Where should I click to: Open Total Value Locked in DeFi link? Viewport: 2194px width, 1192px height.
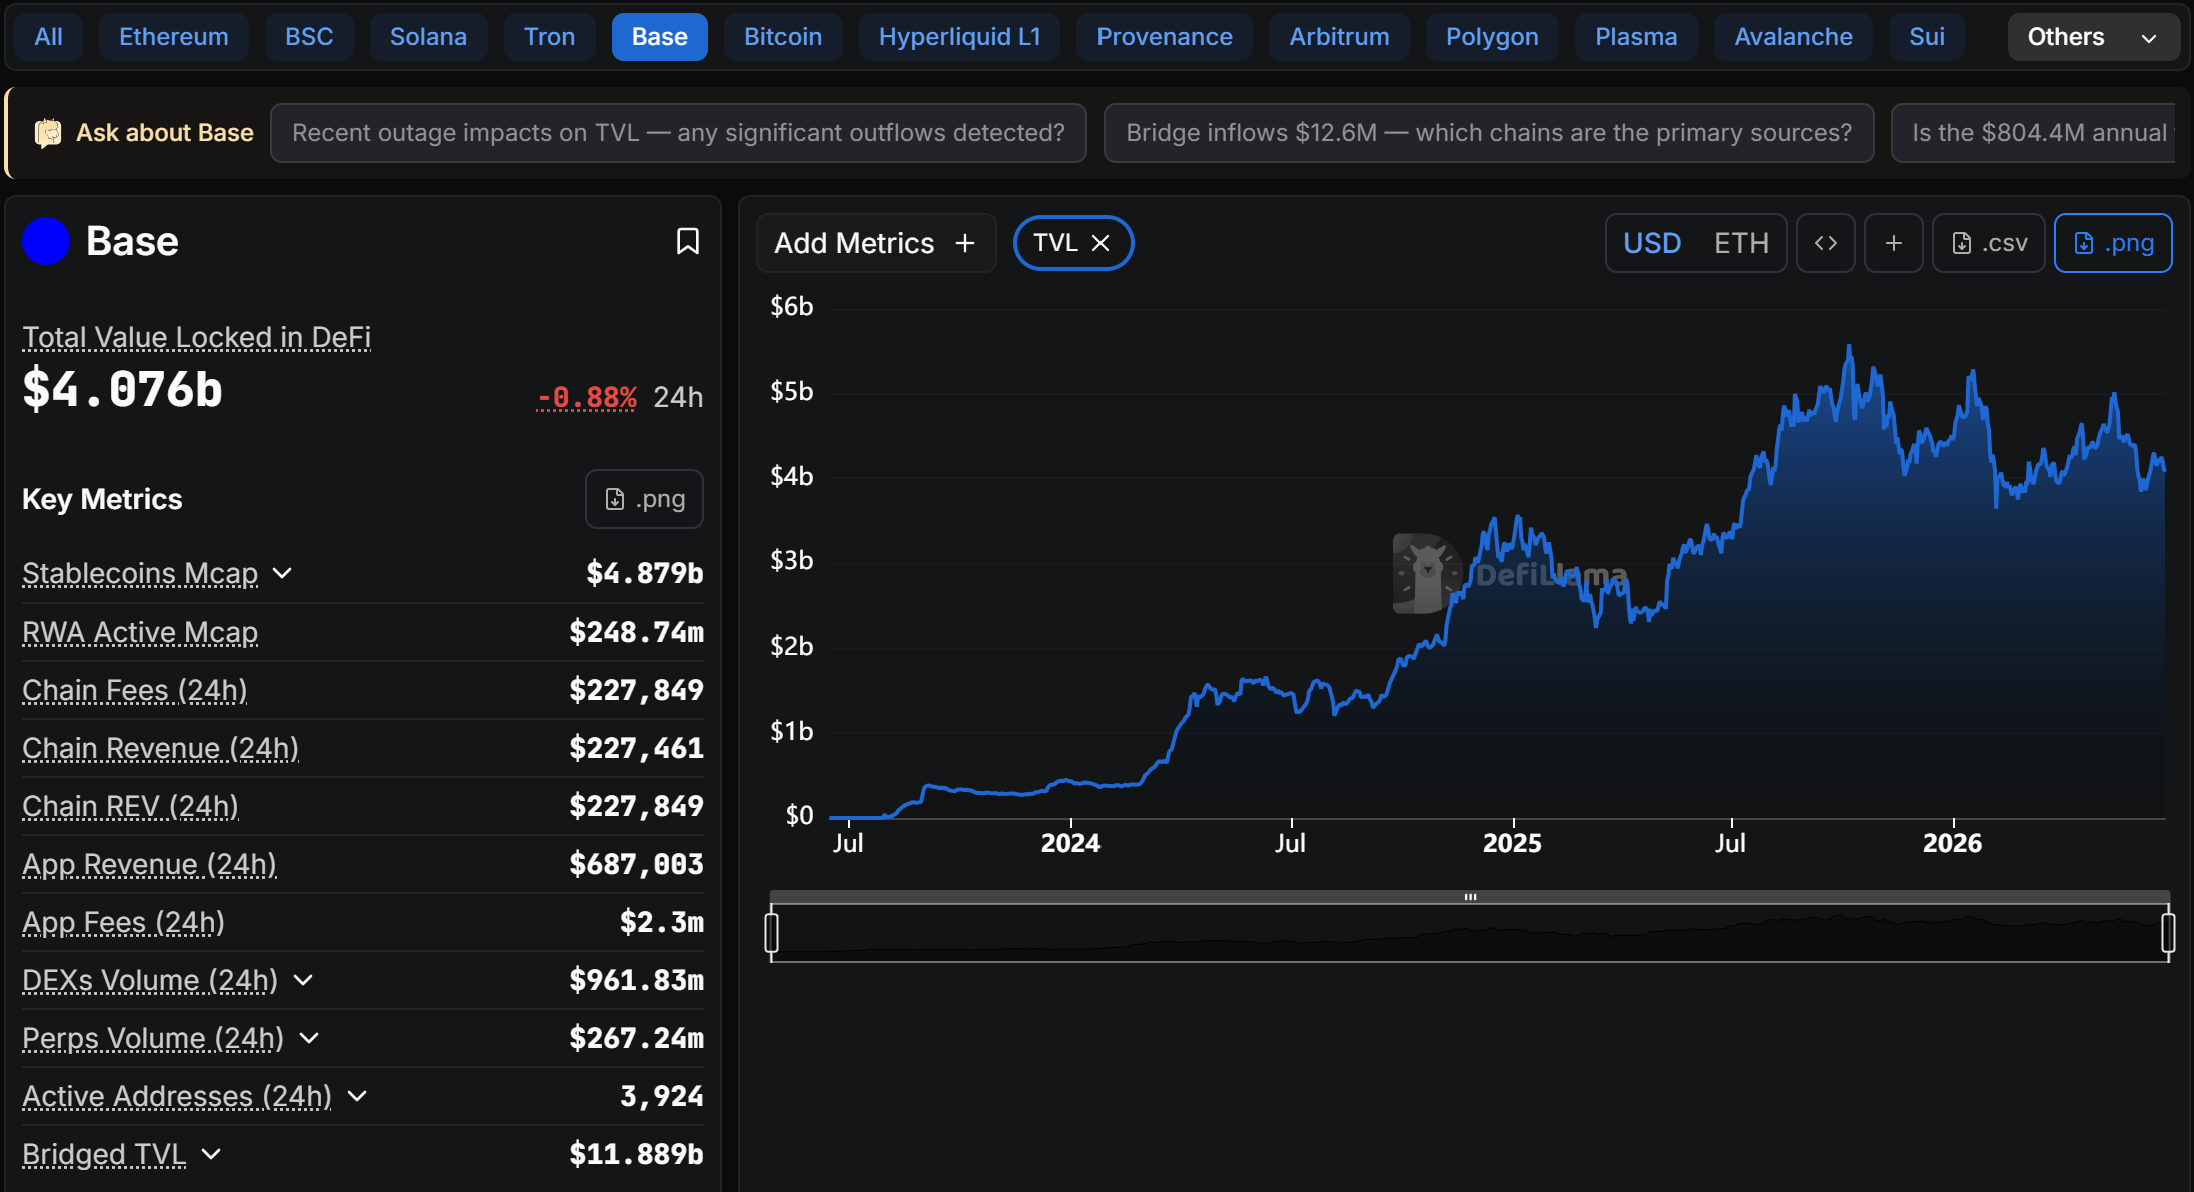(197, 337)
